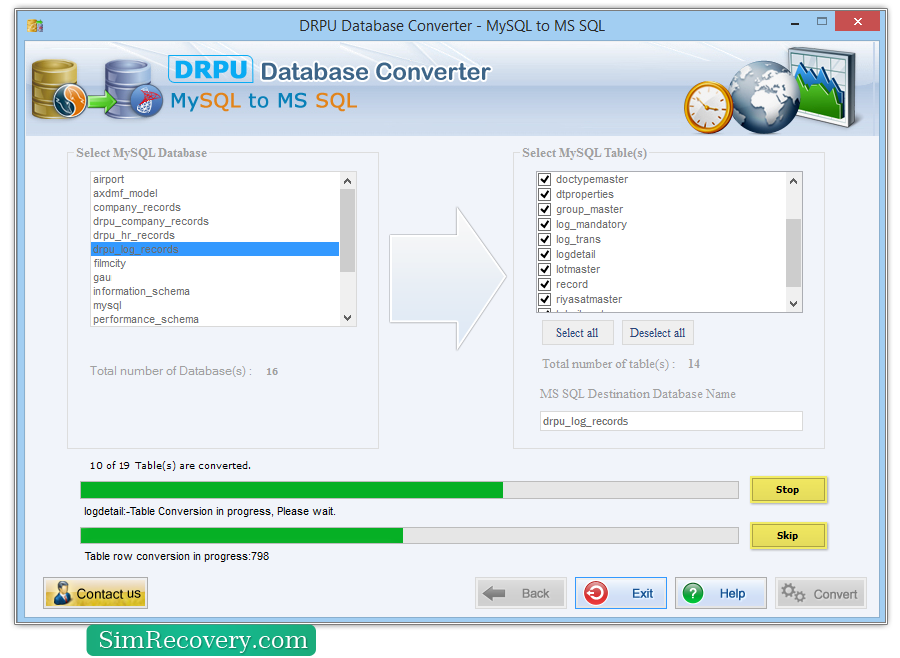
Task: Select the airport database
Action: point(215,179)
